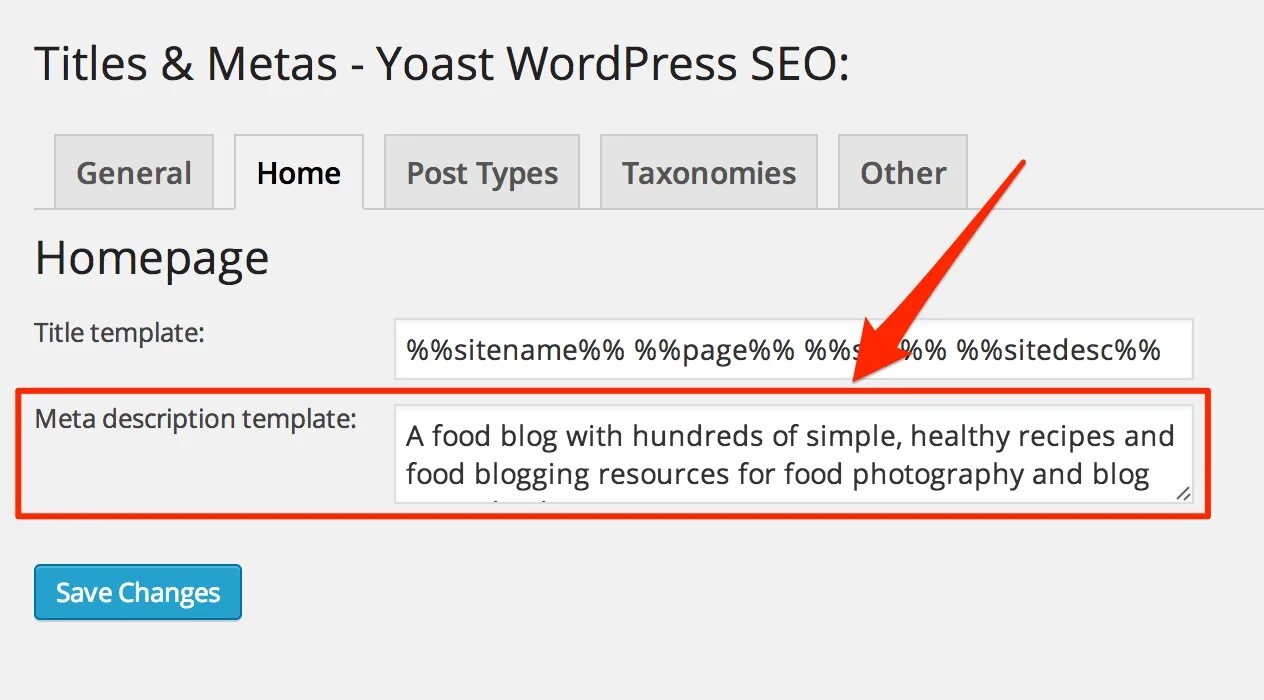Focus the Title template input field
The width and height of the screenshot is (1264, 700).
[x=794, y=349]
